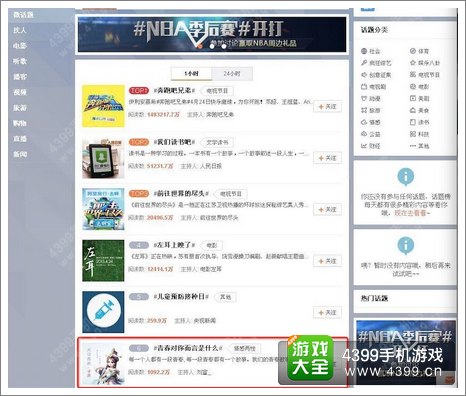The width and height of the screenshot is (466, 396).
Task: Switch to the 24小时 ranking tab
Action: 232,74
